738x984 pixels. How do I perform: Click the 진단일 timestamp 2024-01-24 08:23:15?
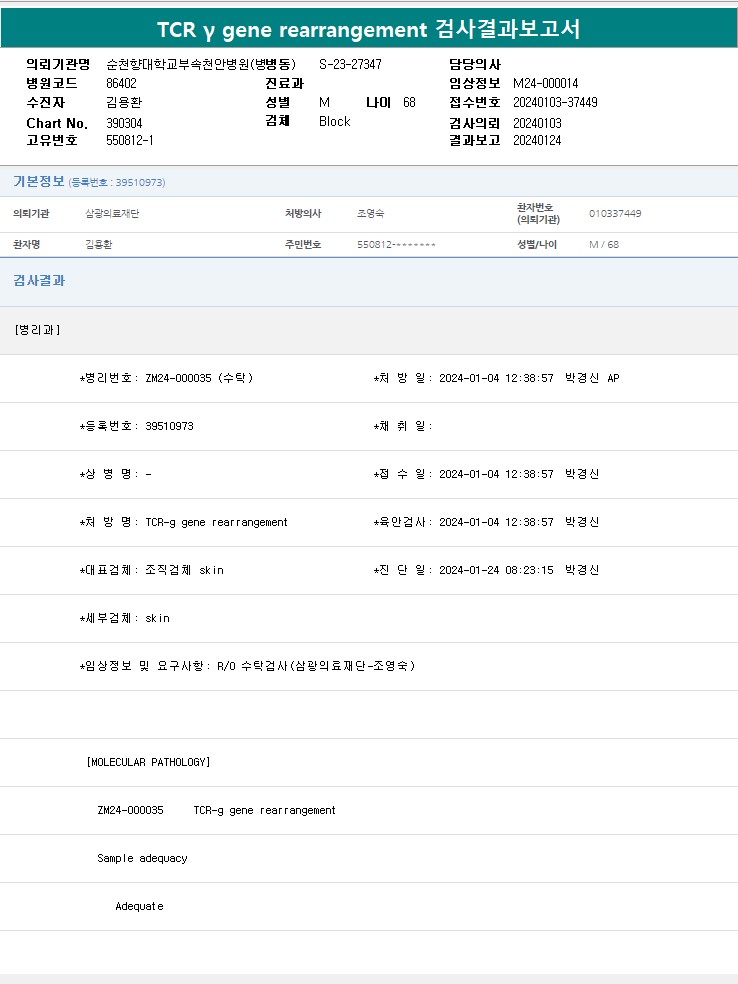(x=496, y=570)
